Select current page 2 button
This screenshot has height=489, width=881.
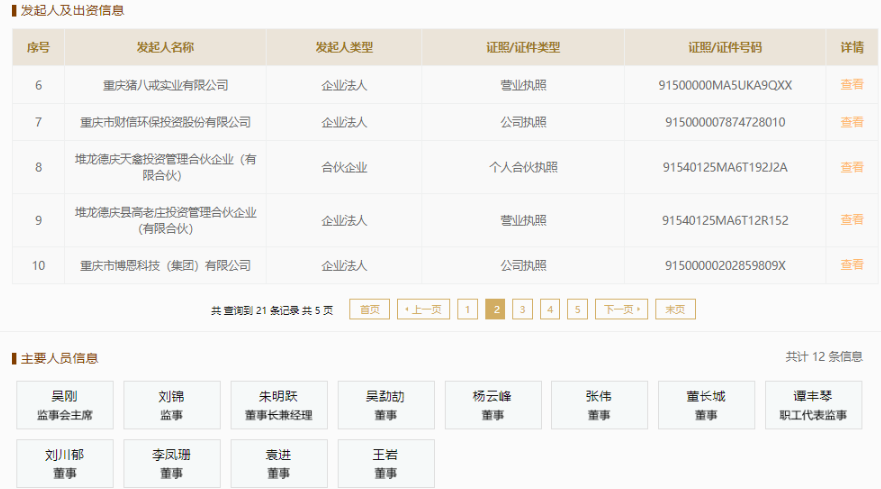(x=495, y=309)
